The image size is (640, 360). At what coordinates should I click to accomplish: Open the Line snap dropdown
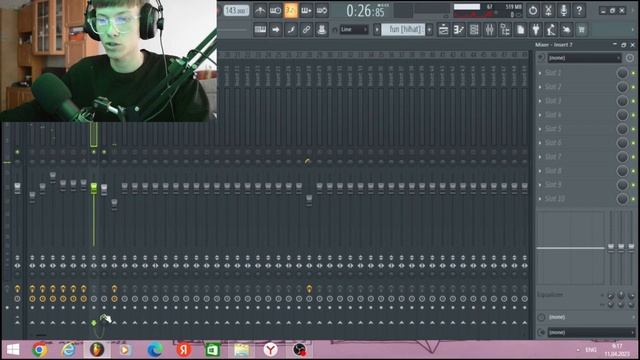354,29
